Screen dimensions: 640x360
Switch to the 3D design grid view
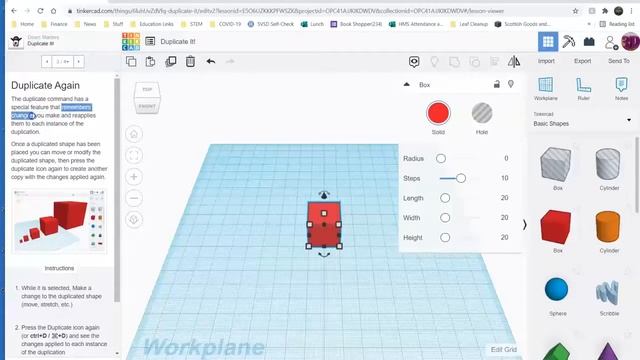(x=548, y=42)
